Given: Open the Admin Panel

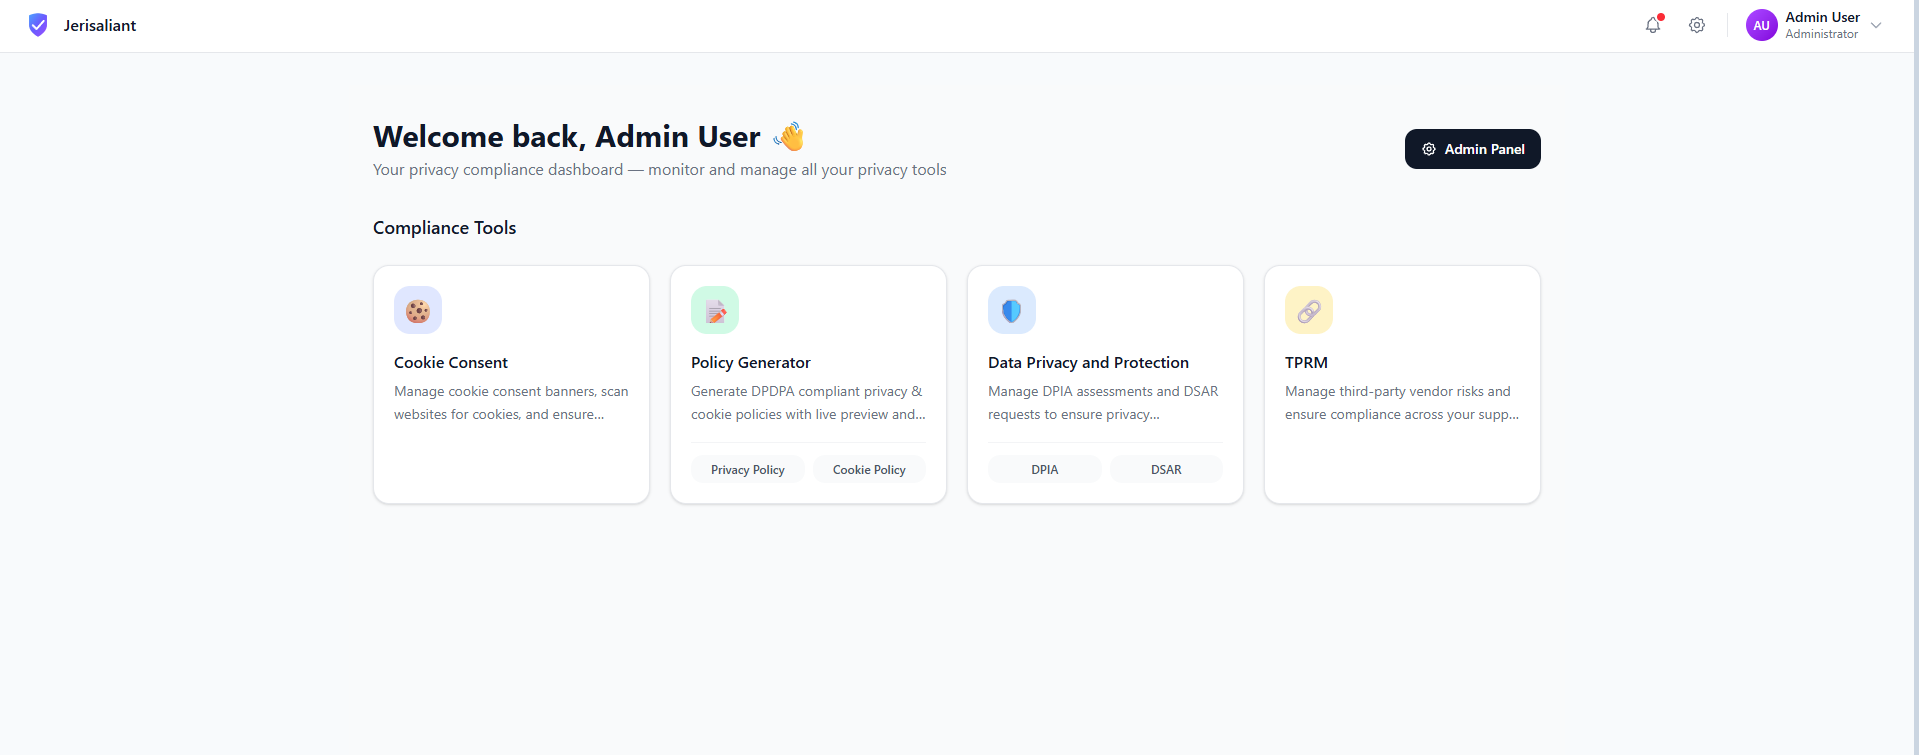Looking at the screenshot, I should [x=1472, y=149].
